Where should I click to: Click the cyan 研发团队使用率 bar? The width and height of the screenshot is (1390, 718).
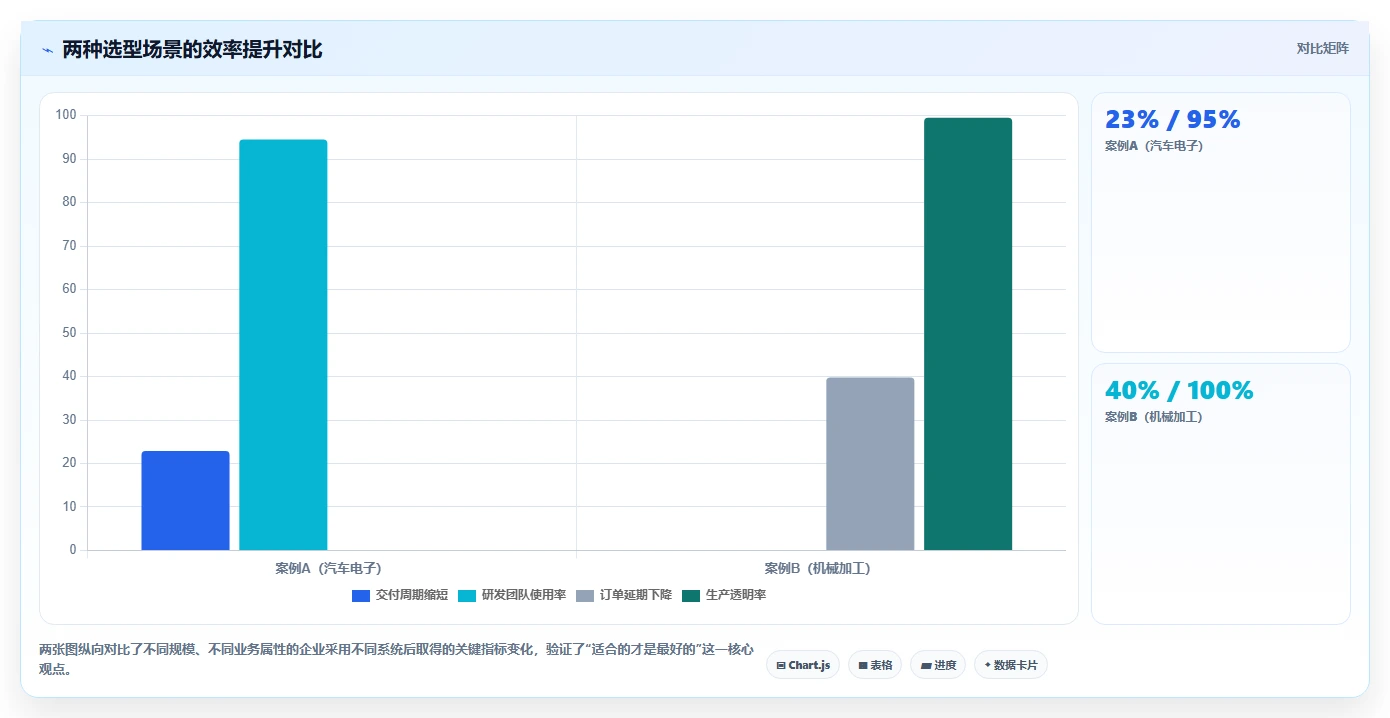pyautogui.click(x=283, y=345)
